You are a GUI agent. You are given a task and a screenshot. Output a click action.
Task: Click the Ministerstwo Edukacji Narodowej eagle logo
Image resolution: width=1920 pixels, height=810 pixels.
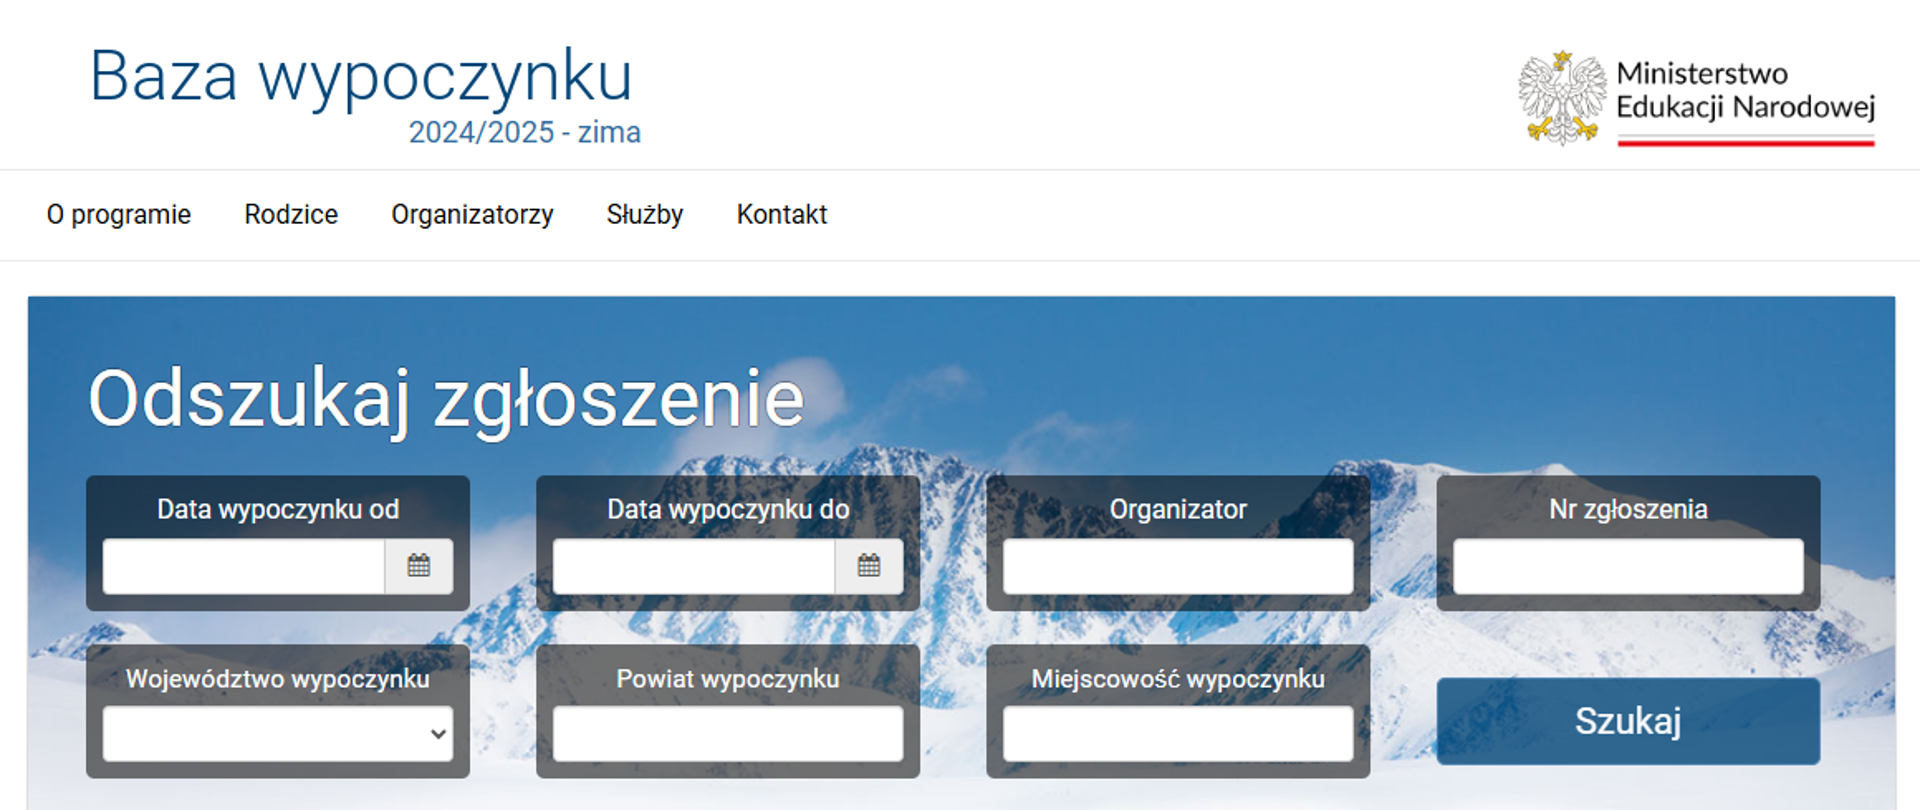pyautogui.click(x=1561, y=98)
